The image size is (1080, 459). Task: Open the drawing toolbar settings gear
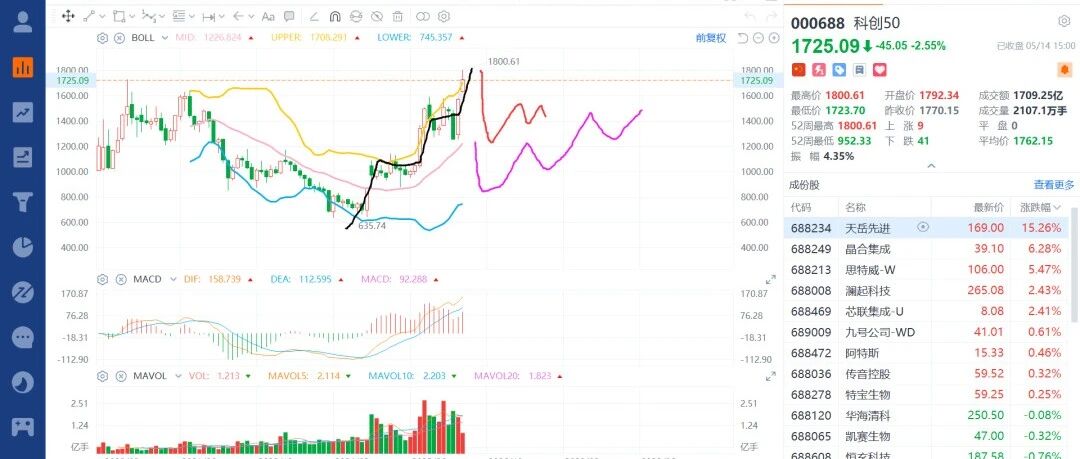444,16
